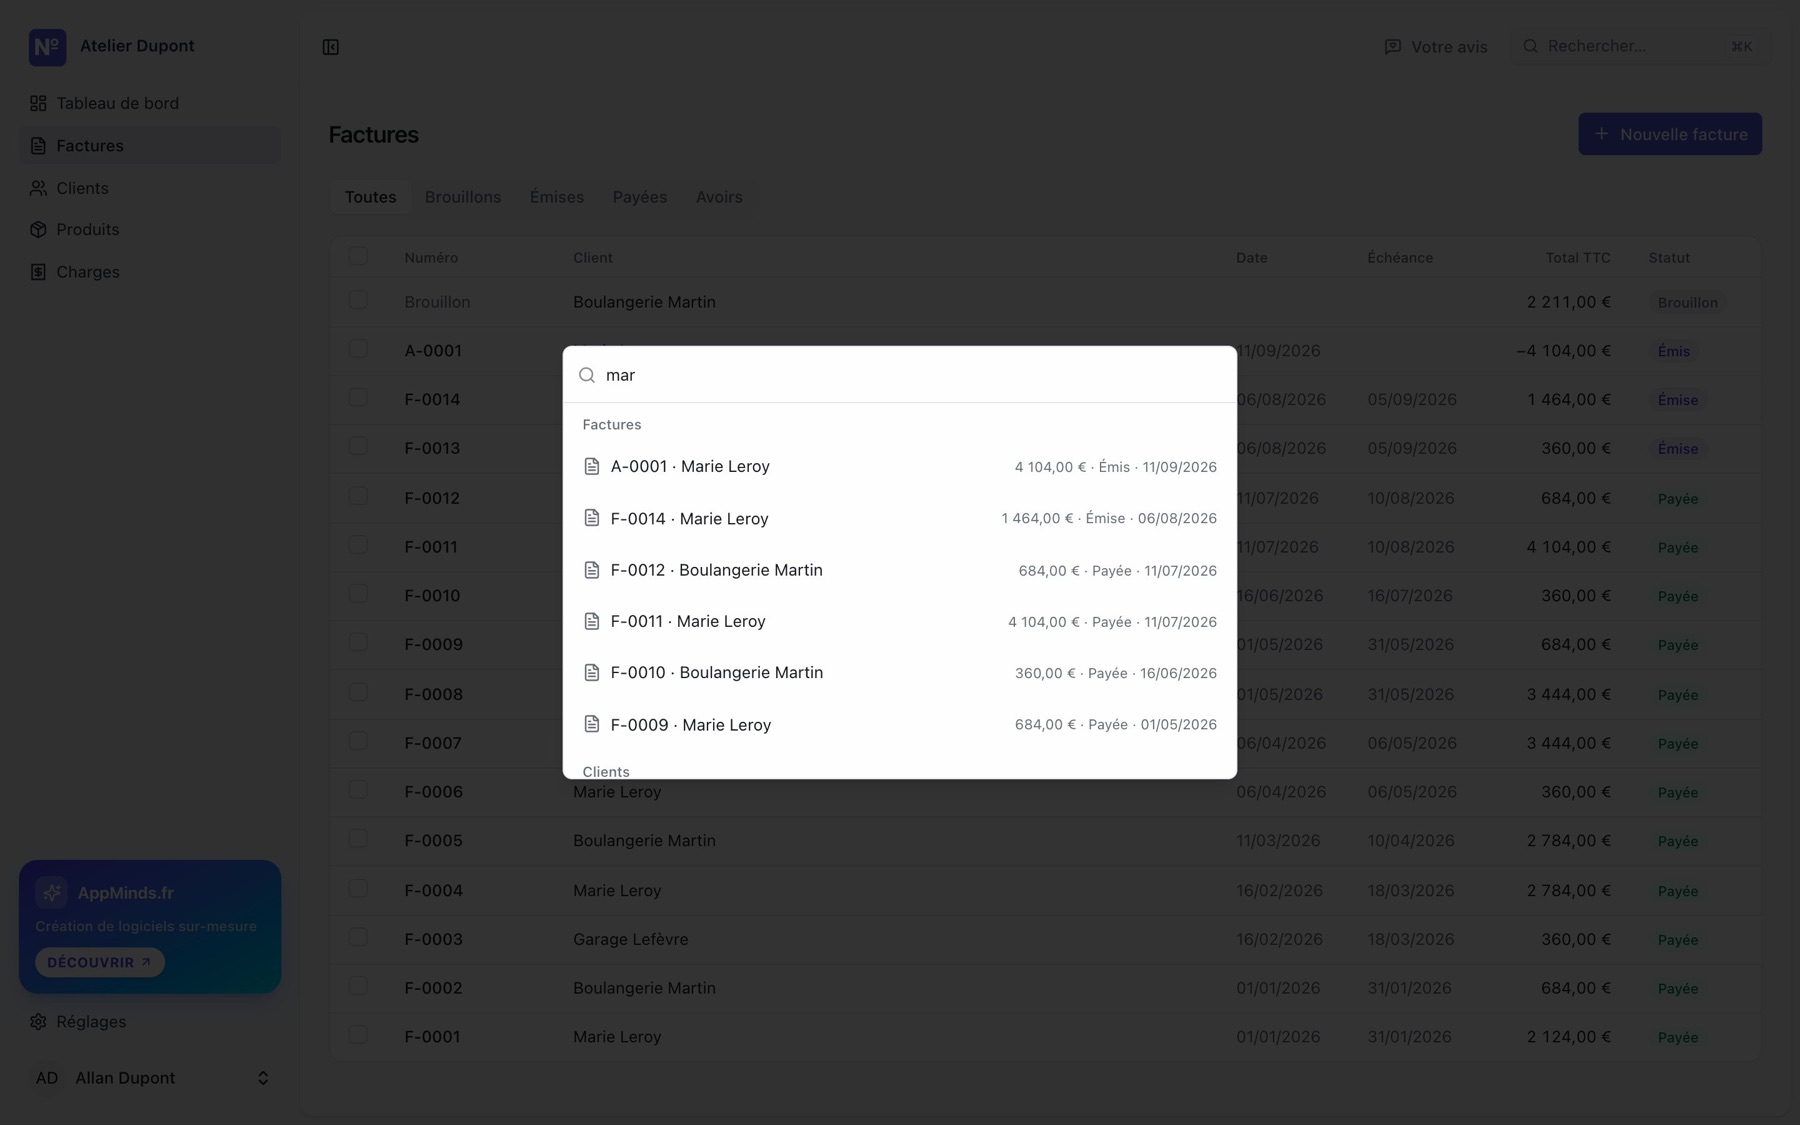Click the DÉCOUVRIR button in AppMinds card
Screen dimensions: 1800x1125
coord(100,962)
